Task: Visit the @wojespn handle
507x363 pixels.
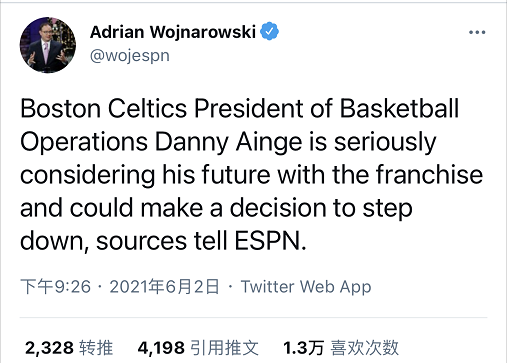Action: [130, 56]
